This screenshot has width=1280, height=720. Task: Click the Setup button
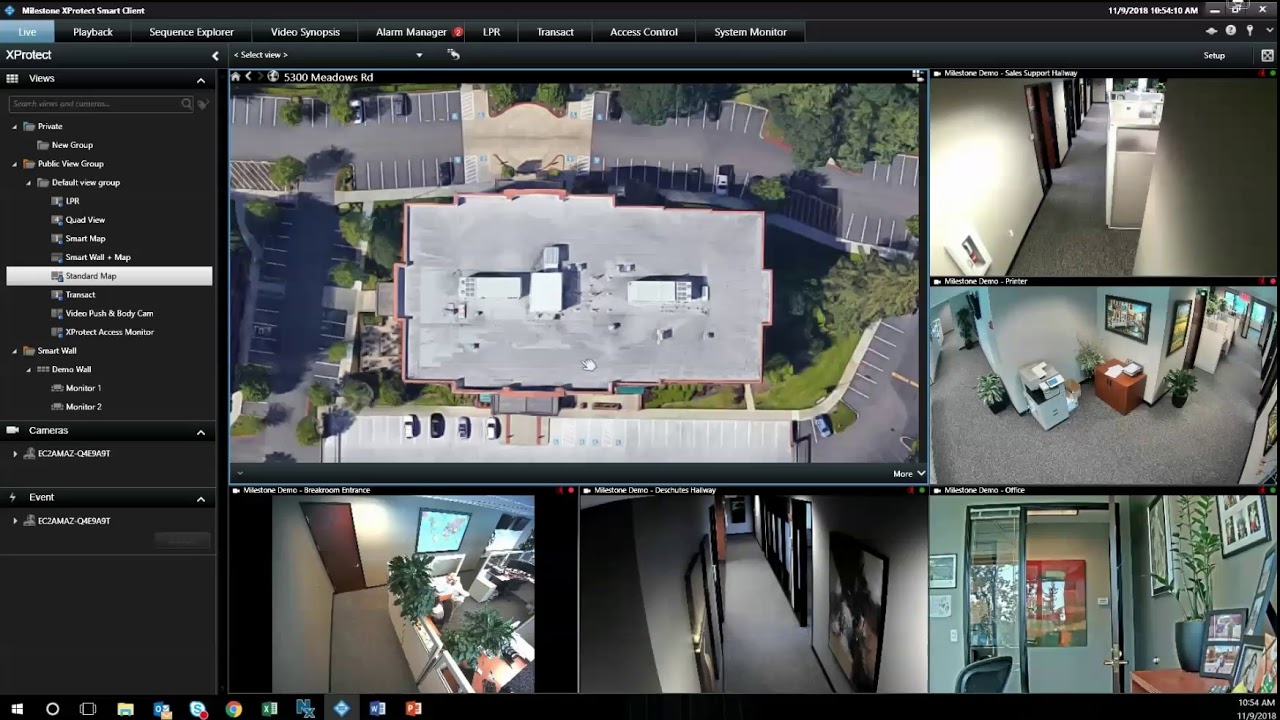[x=1214, y=56]
